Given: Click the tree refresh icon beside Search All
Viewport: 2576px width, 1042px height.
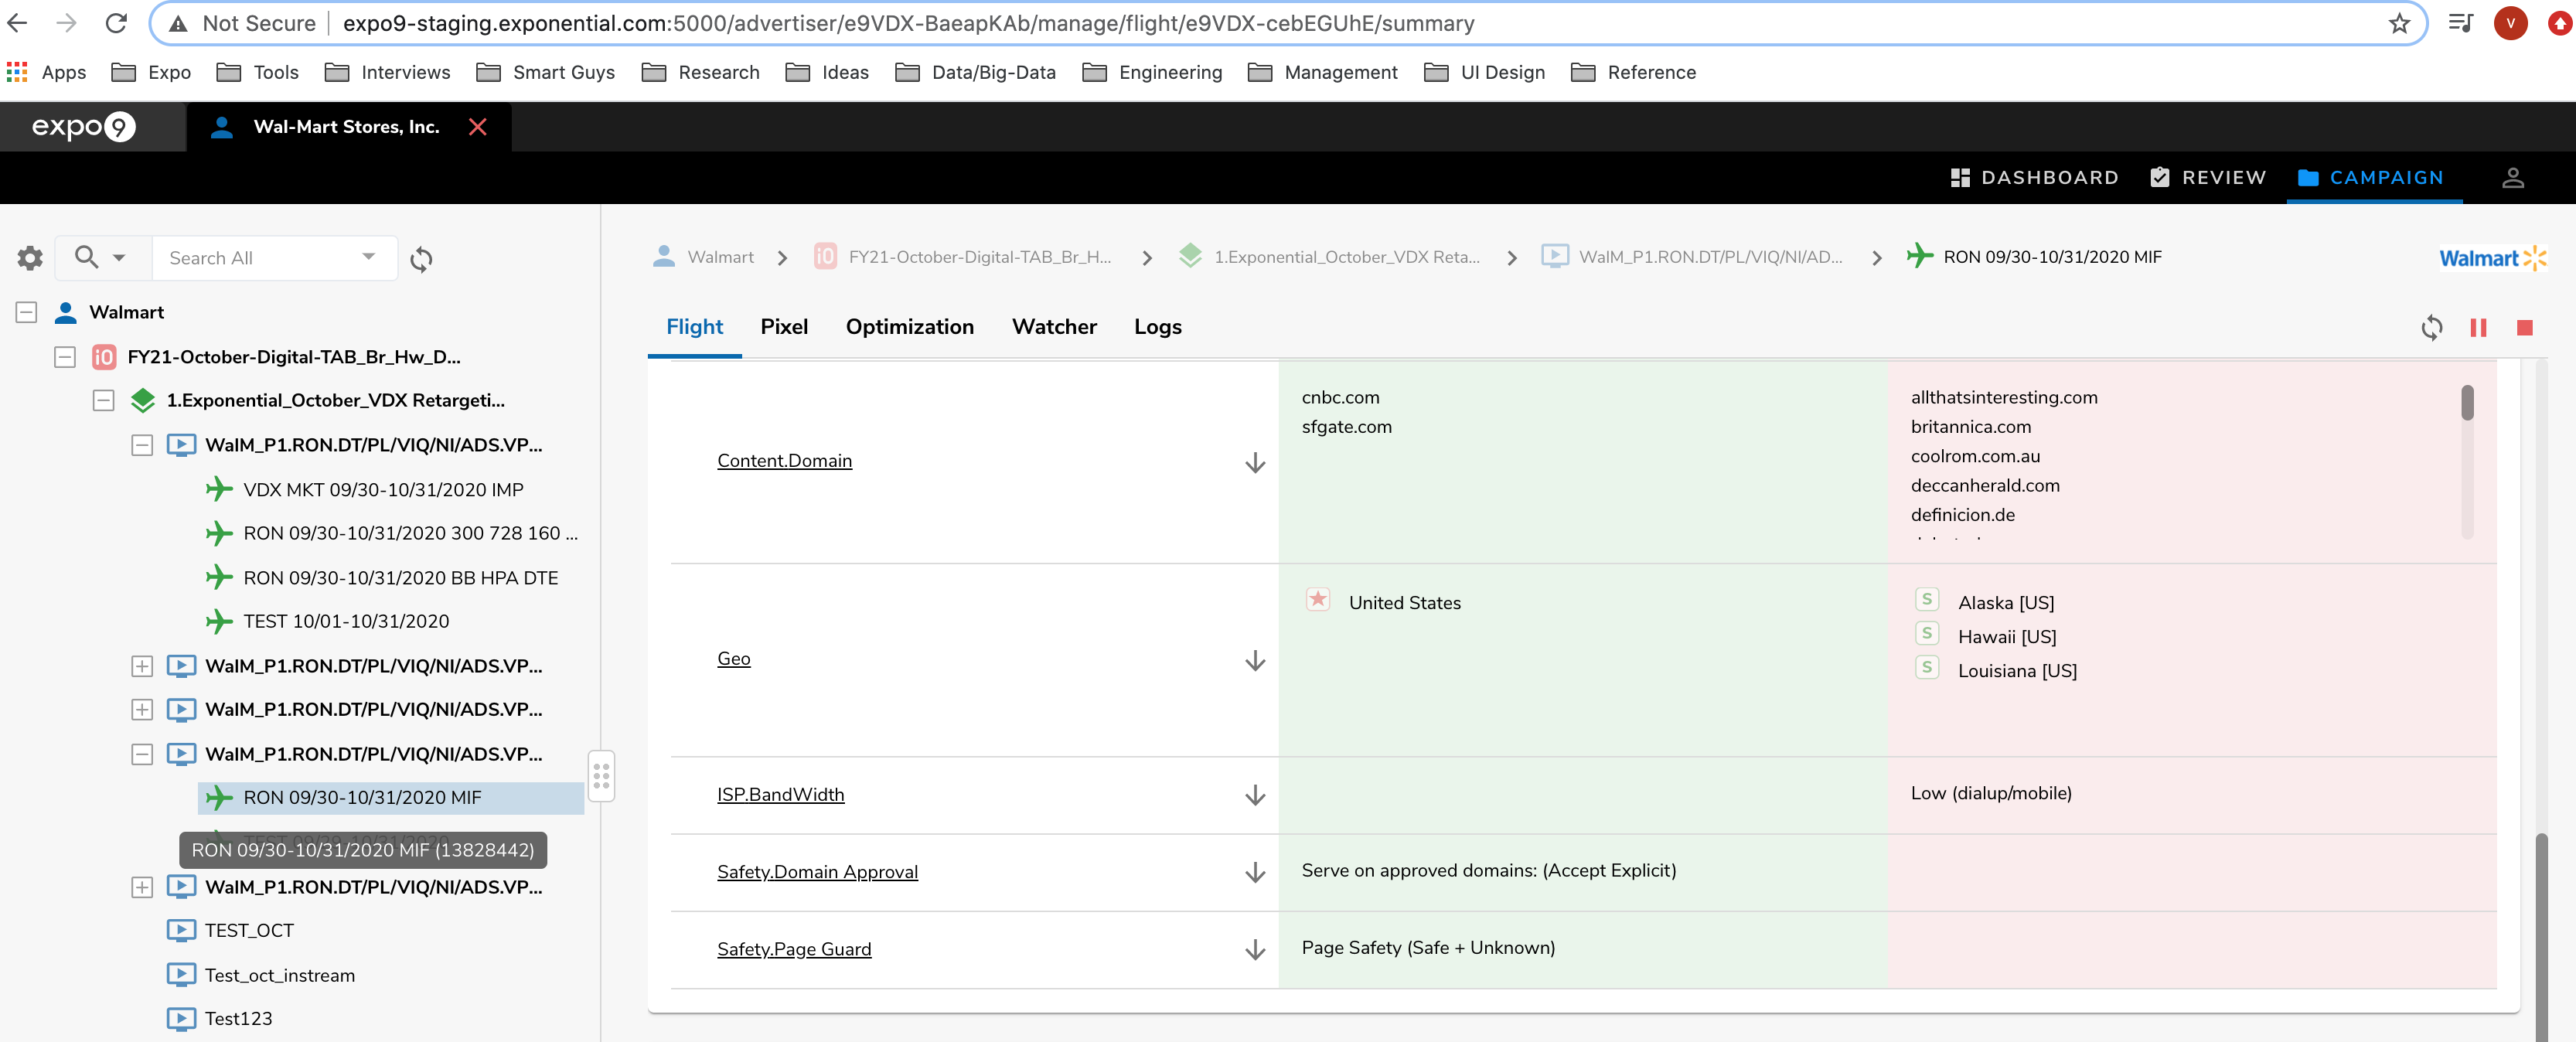Looking at the screenshot, I should point(421,259).
